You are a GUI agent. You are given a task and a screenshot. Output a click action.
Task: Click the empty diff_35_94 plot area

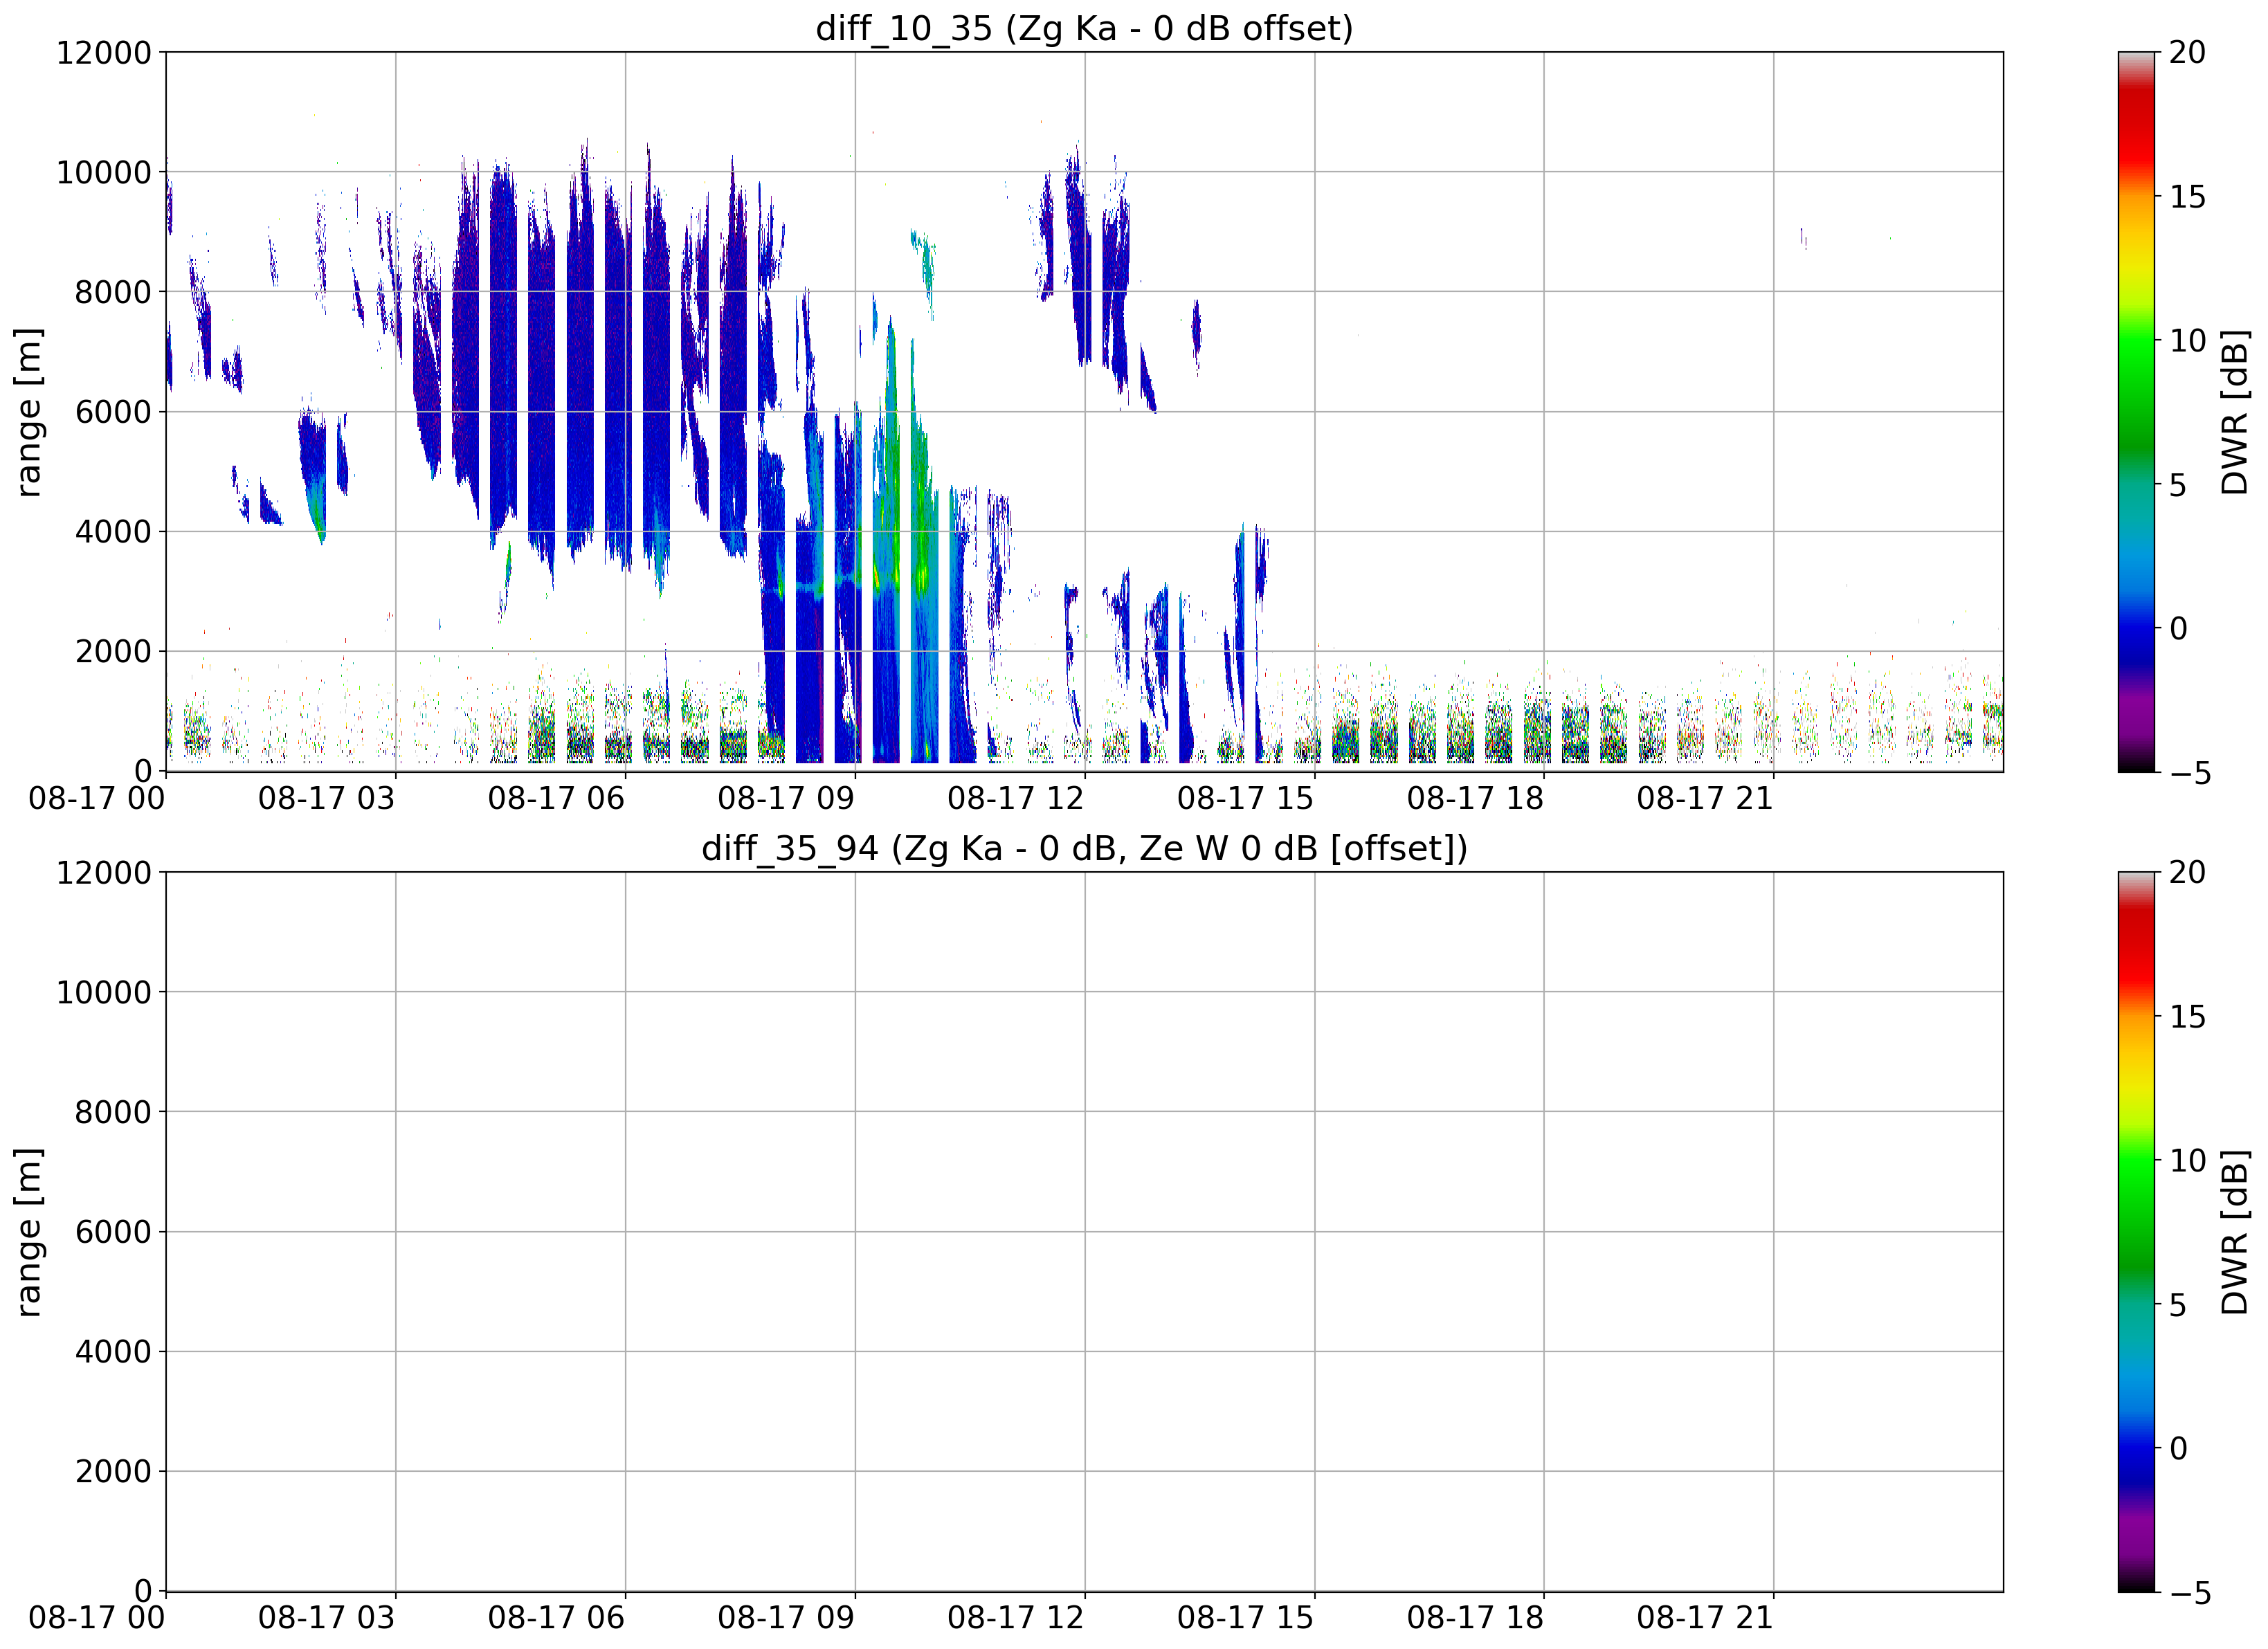tap(1084, 1231)
